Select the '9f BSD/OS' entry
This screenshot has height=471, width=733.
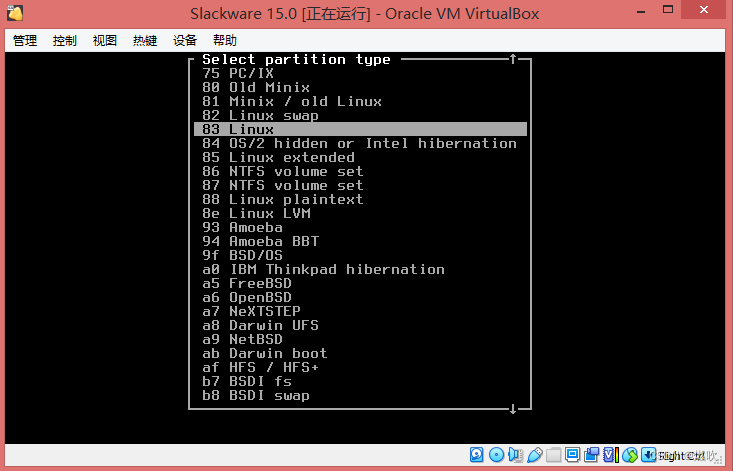[x=360, y=256]
